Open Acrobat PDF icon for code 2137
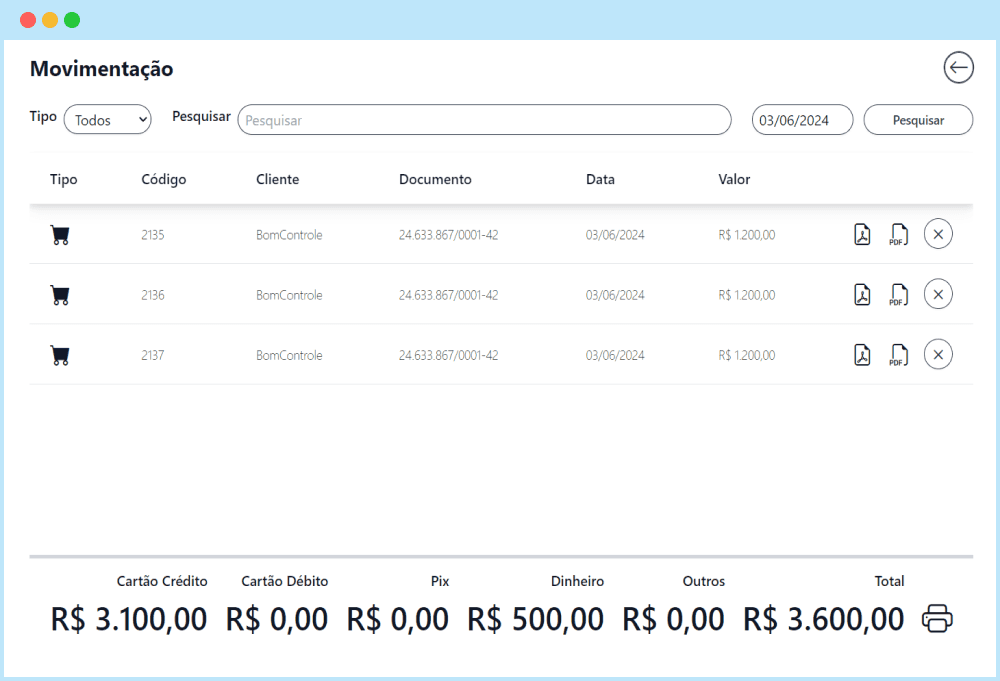 coord(862,355)
